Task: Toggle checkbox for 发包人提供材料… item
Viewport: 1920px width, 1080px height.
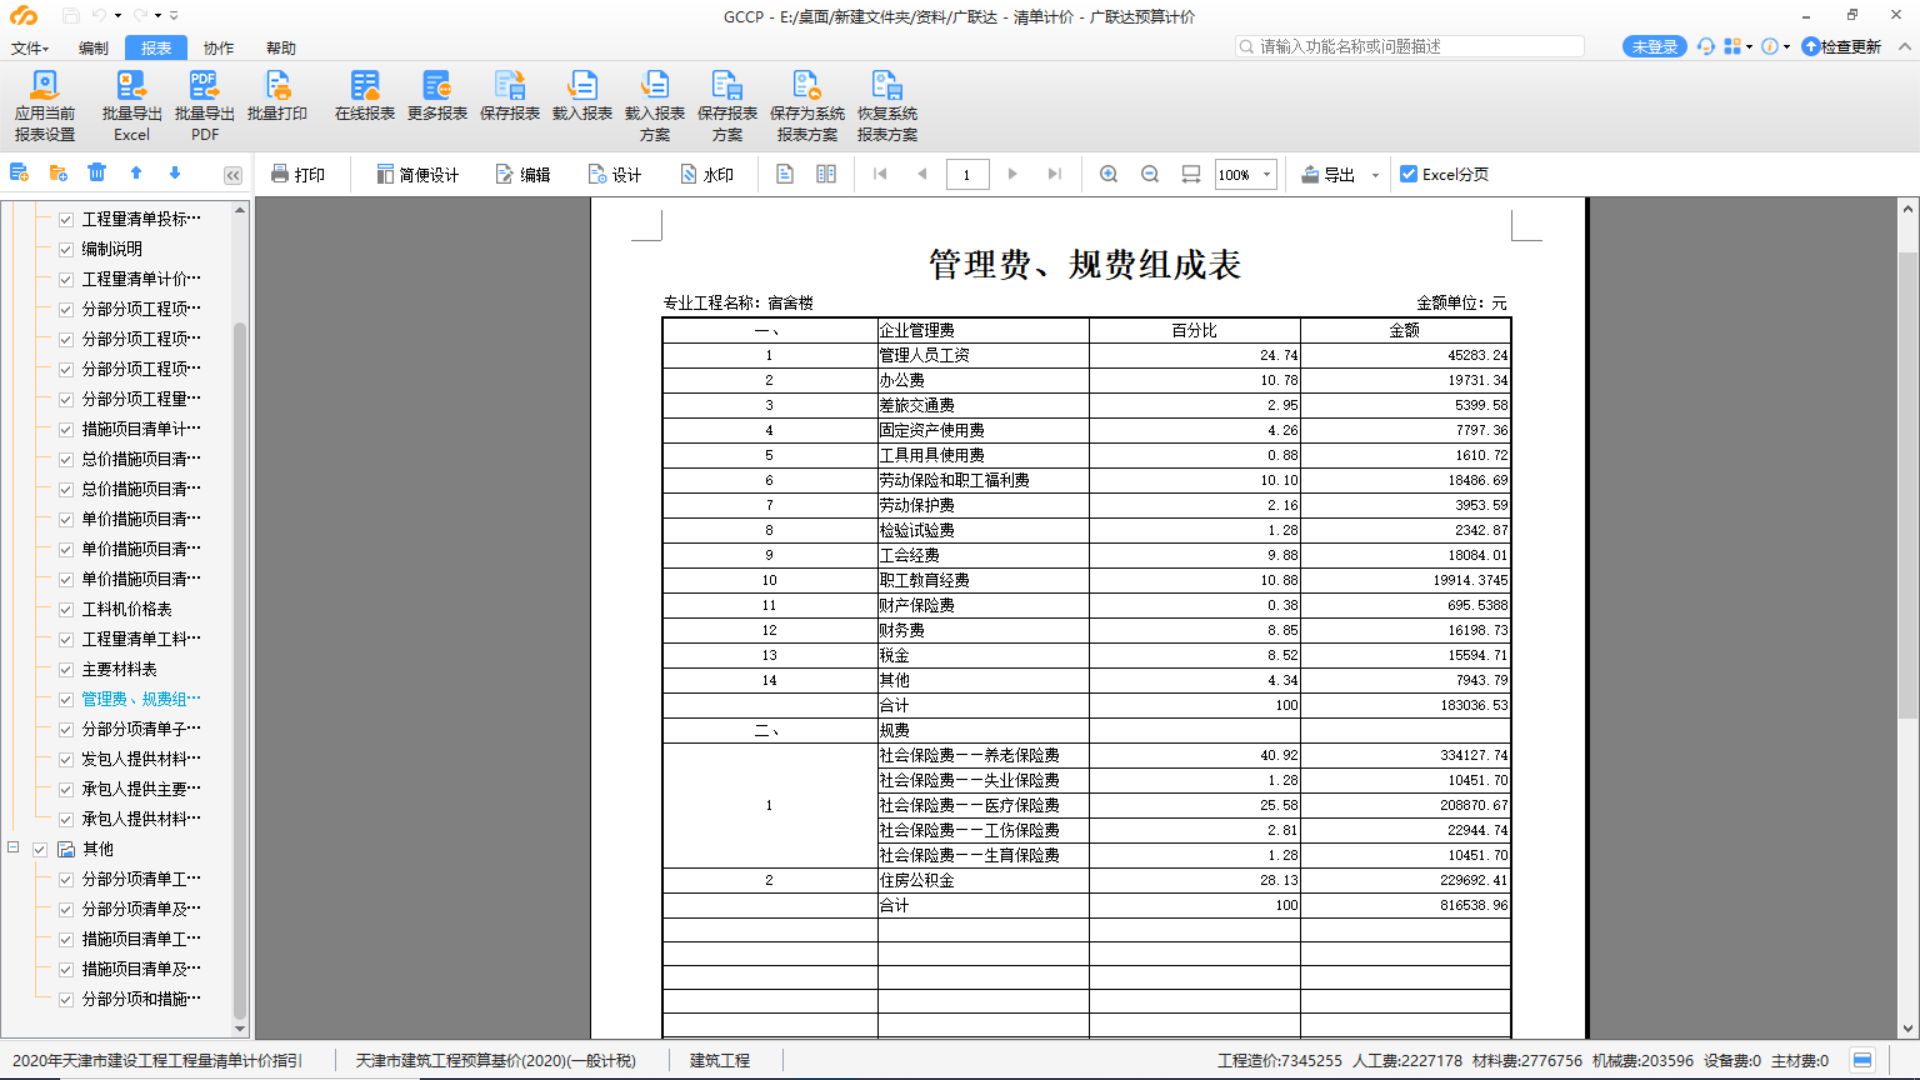Action: click(66, 759)
